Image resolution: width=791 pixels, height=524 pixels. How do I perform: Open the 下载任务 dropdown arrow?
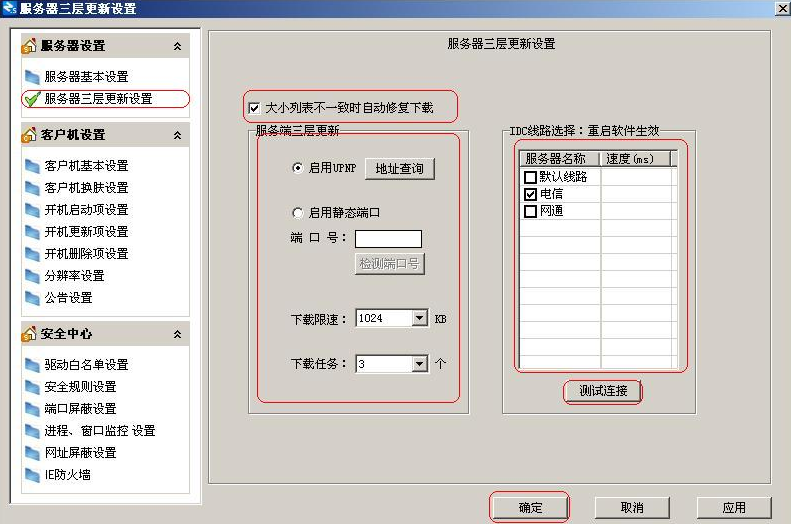[419, 364]
